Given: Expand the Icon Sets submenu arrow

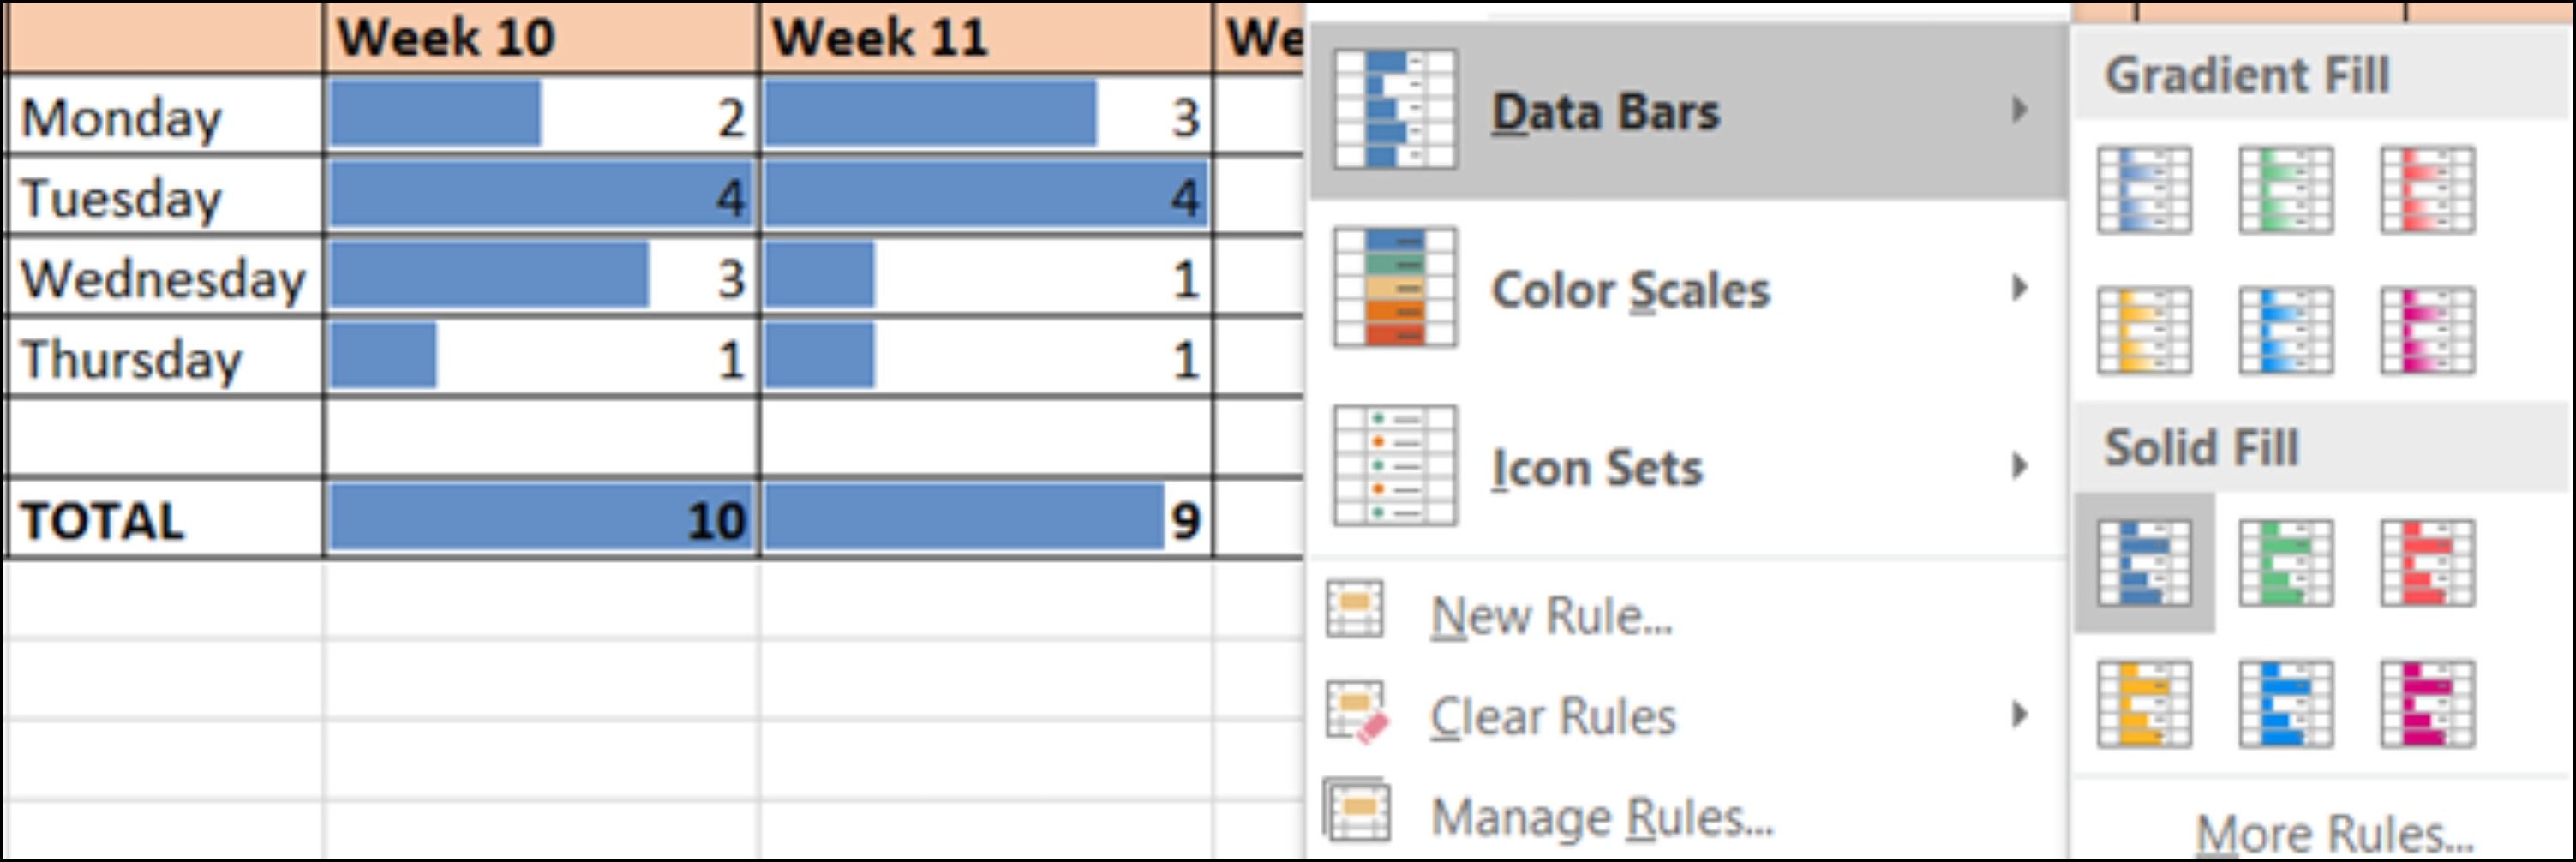Looking at the screenshot, I should pos(2020,466).
